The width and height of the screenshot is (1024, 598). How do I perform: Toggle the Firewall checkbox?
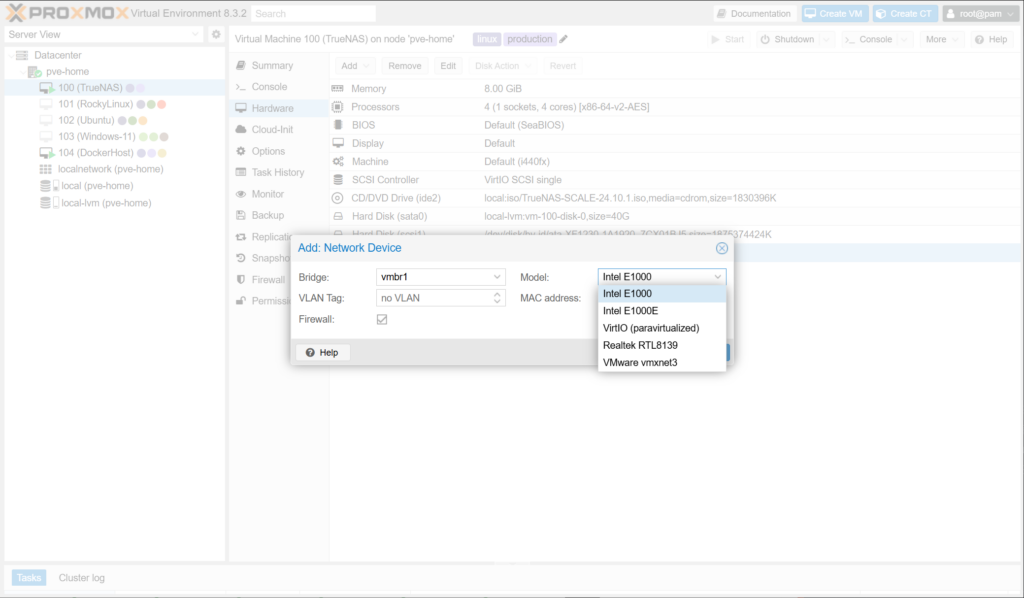[x=382, y=319]
